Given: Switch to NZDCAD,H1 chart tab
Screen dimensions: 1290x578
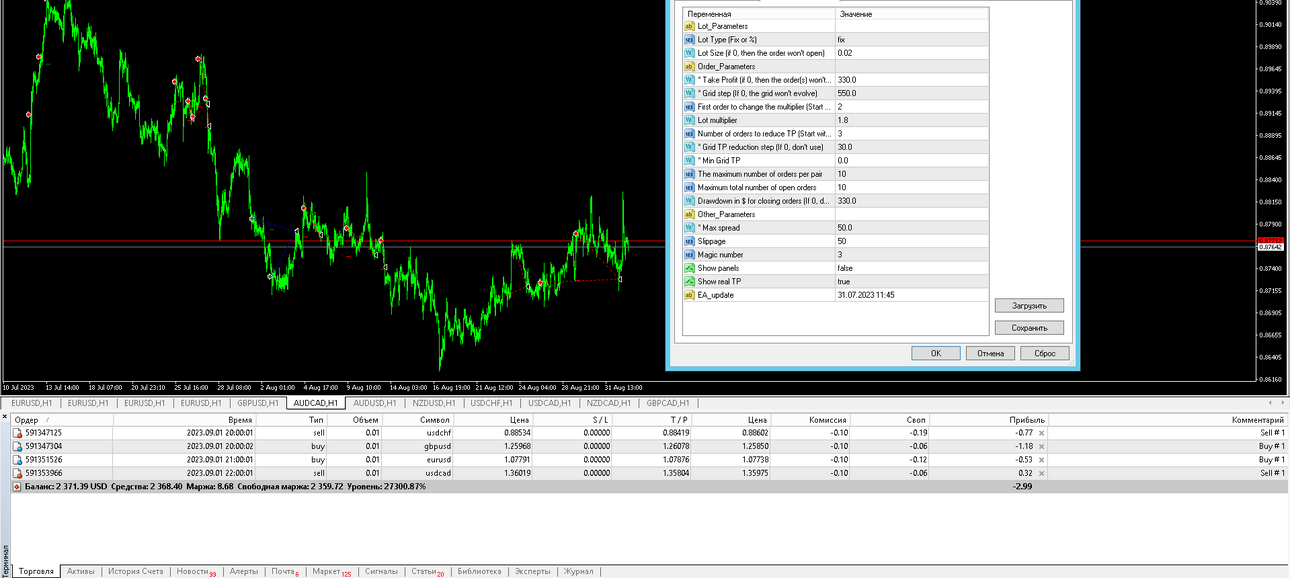Looking at the screenshot, I should [607, 403].
